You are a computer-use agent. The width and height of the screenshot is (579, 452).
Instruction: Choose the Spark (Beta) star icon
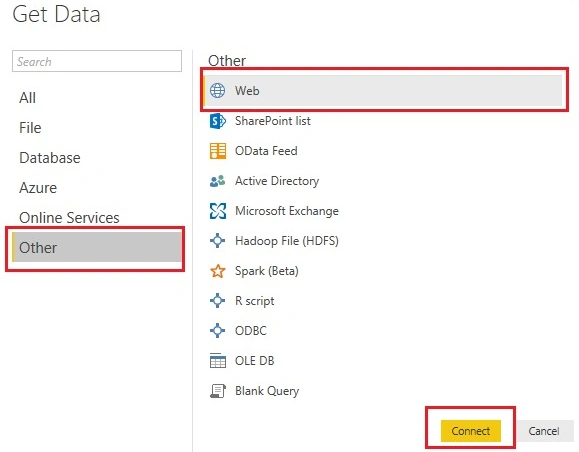click(217, 271)
